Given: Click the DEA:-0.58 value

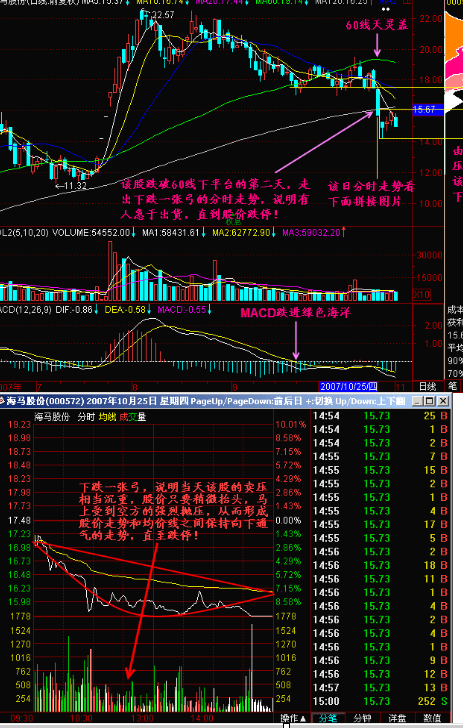Looking at the screenshot, I should pos(125,309).
